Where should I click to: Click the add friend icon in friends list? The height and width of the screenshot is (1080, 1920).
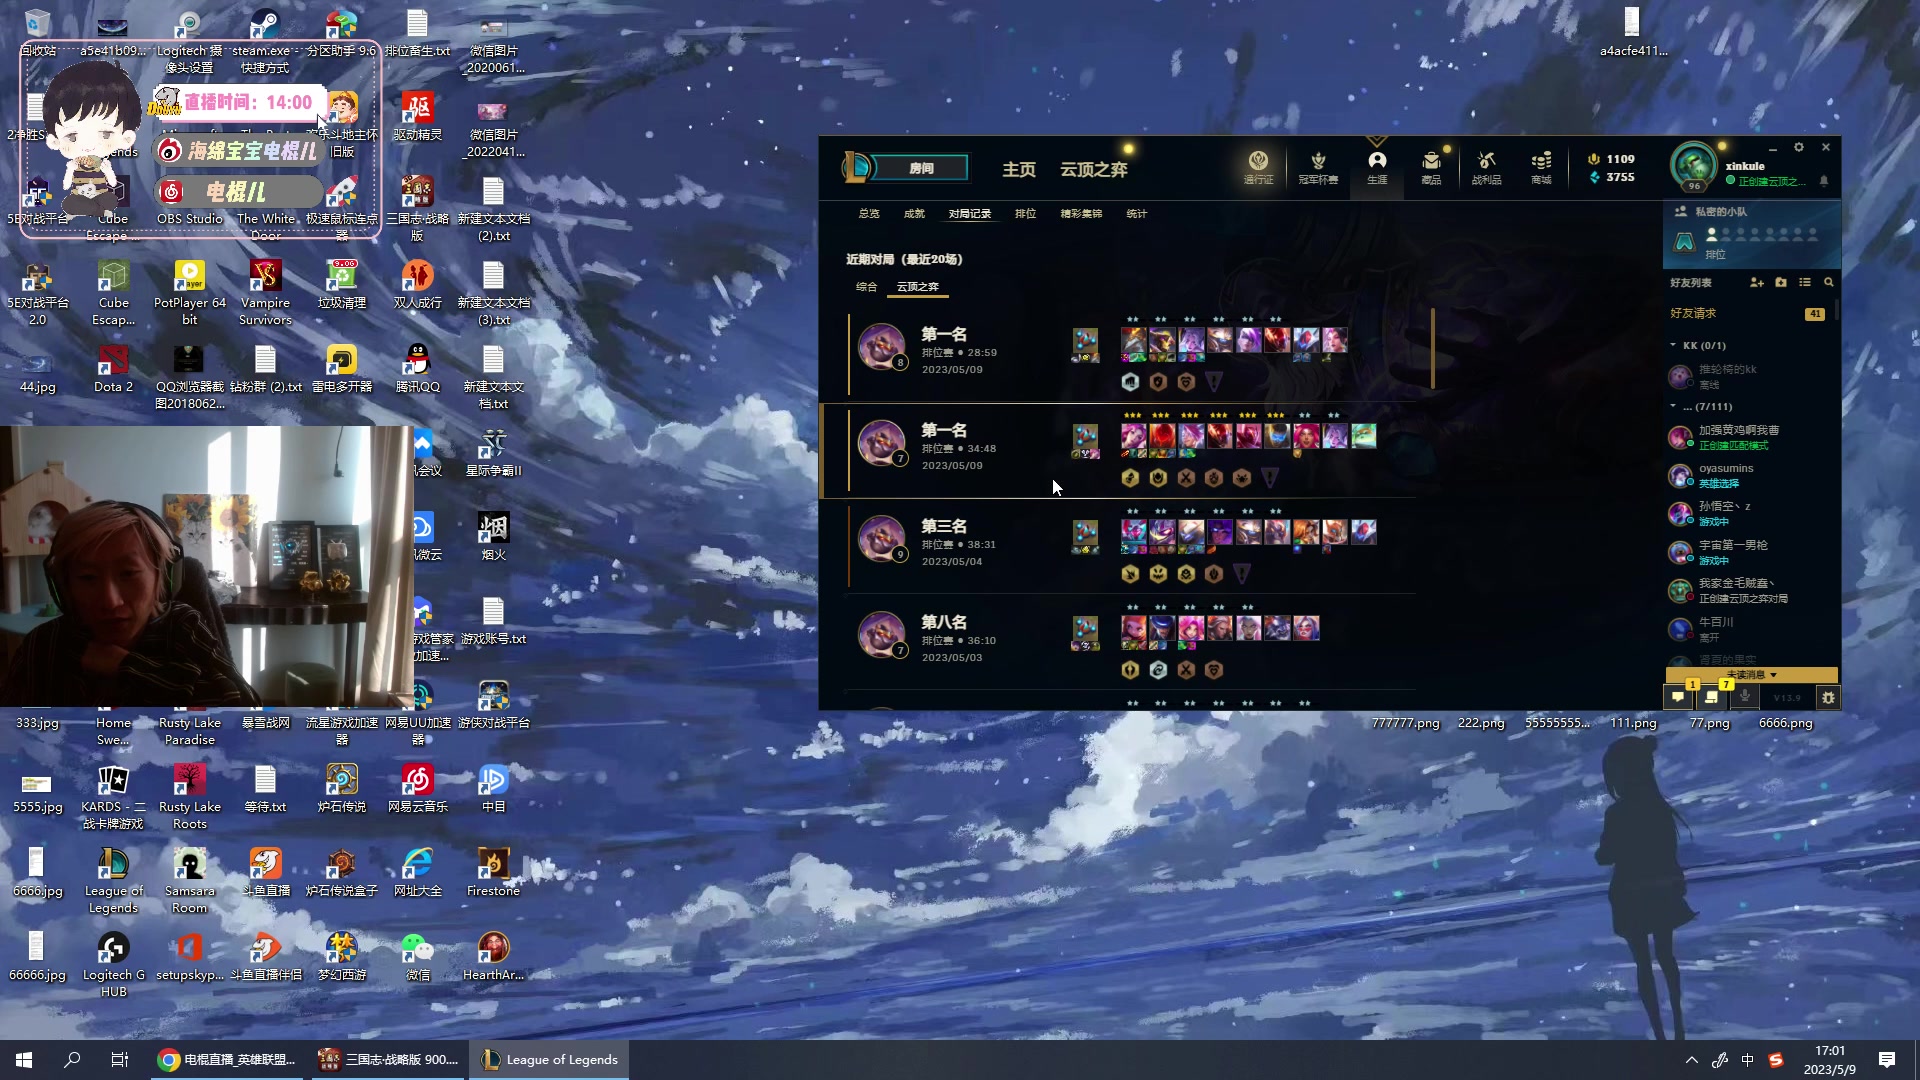click(1757, 283)
